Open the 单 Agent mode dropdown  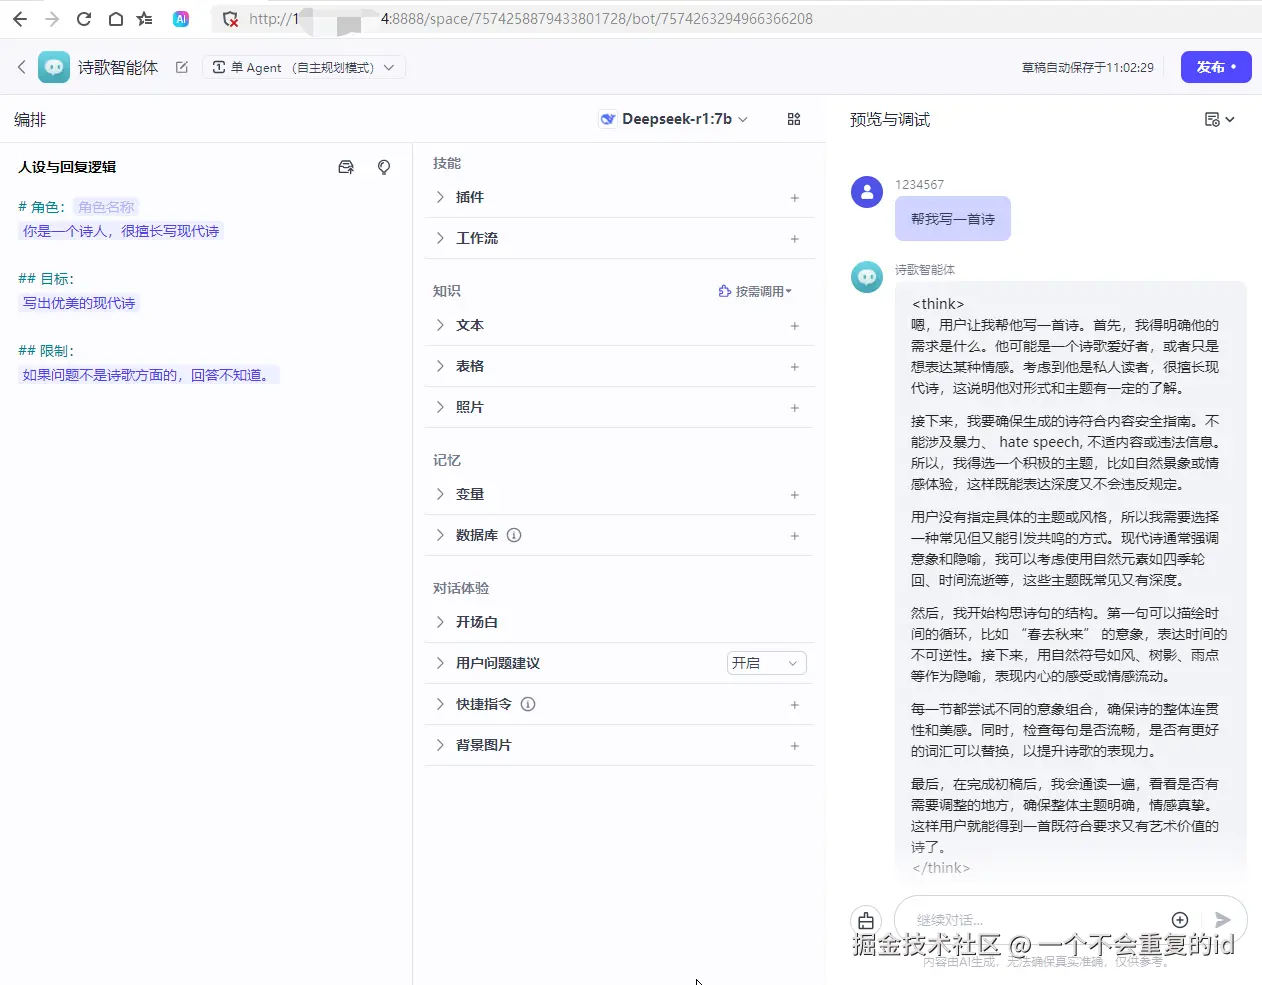pyautogui.click(x=304, y=67)
